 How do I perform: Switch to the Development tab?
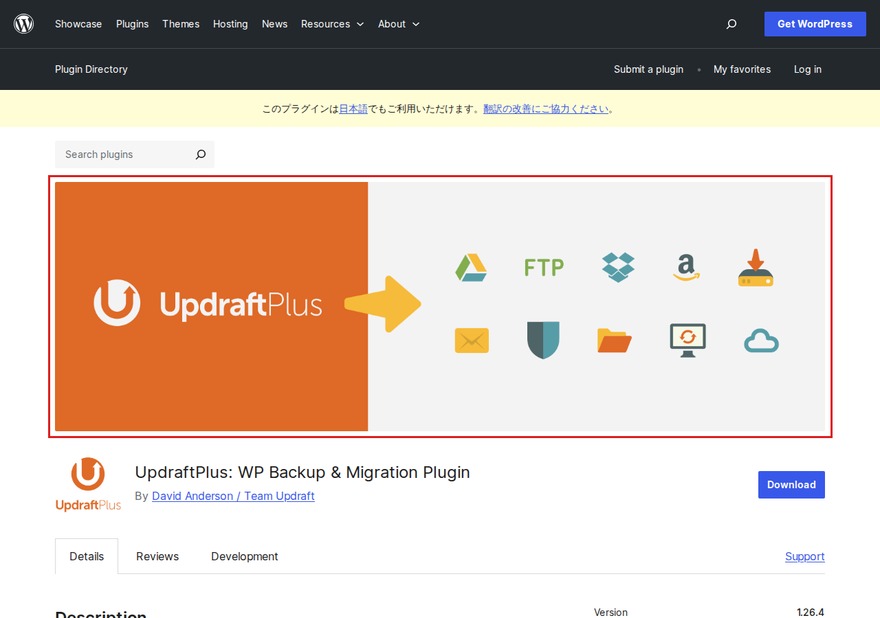click(x=244, y=556)
